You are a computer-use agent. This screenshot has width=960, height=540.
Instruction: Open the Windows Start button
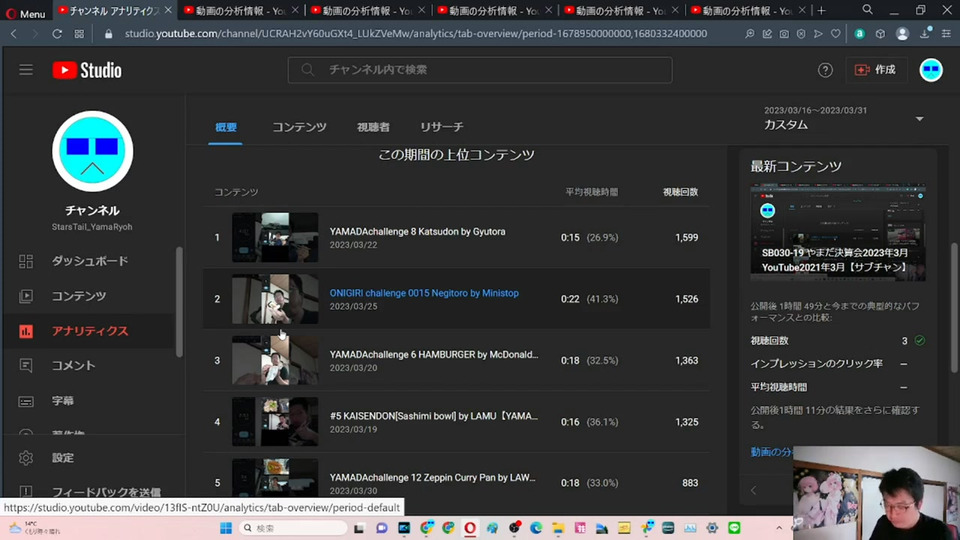[226, 528]
